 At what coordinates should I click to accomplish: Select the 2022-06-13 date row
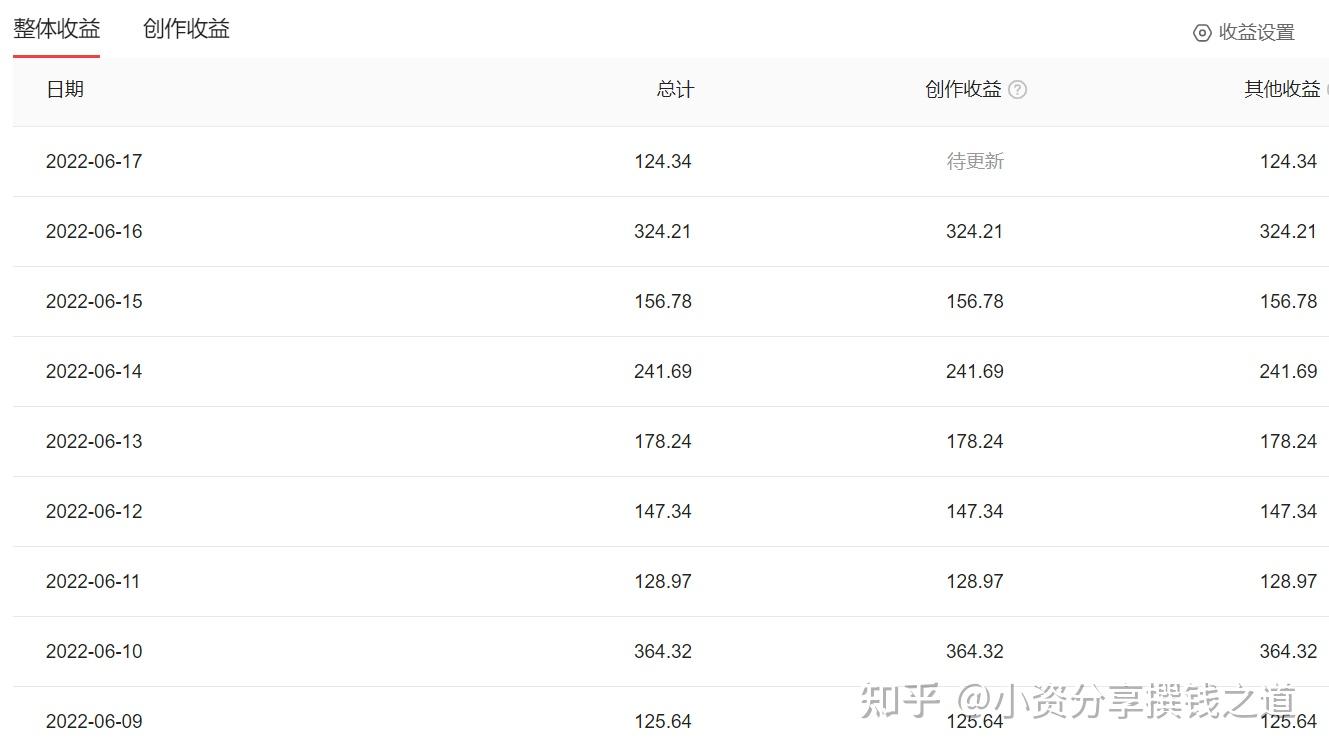coord(94,441)
